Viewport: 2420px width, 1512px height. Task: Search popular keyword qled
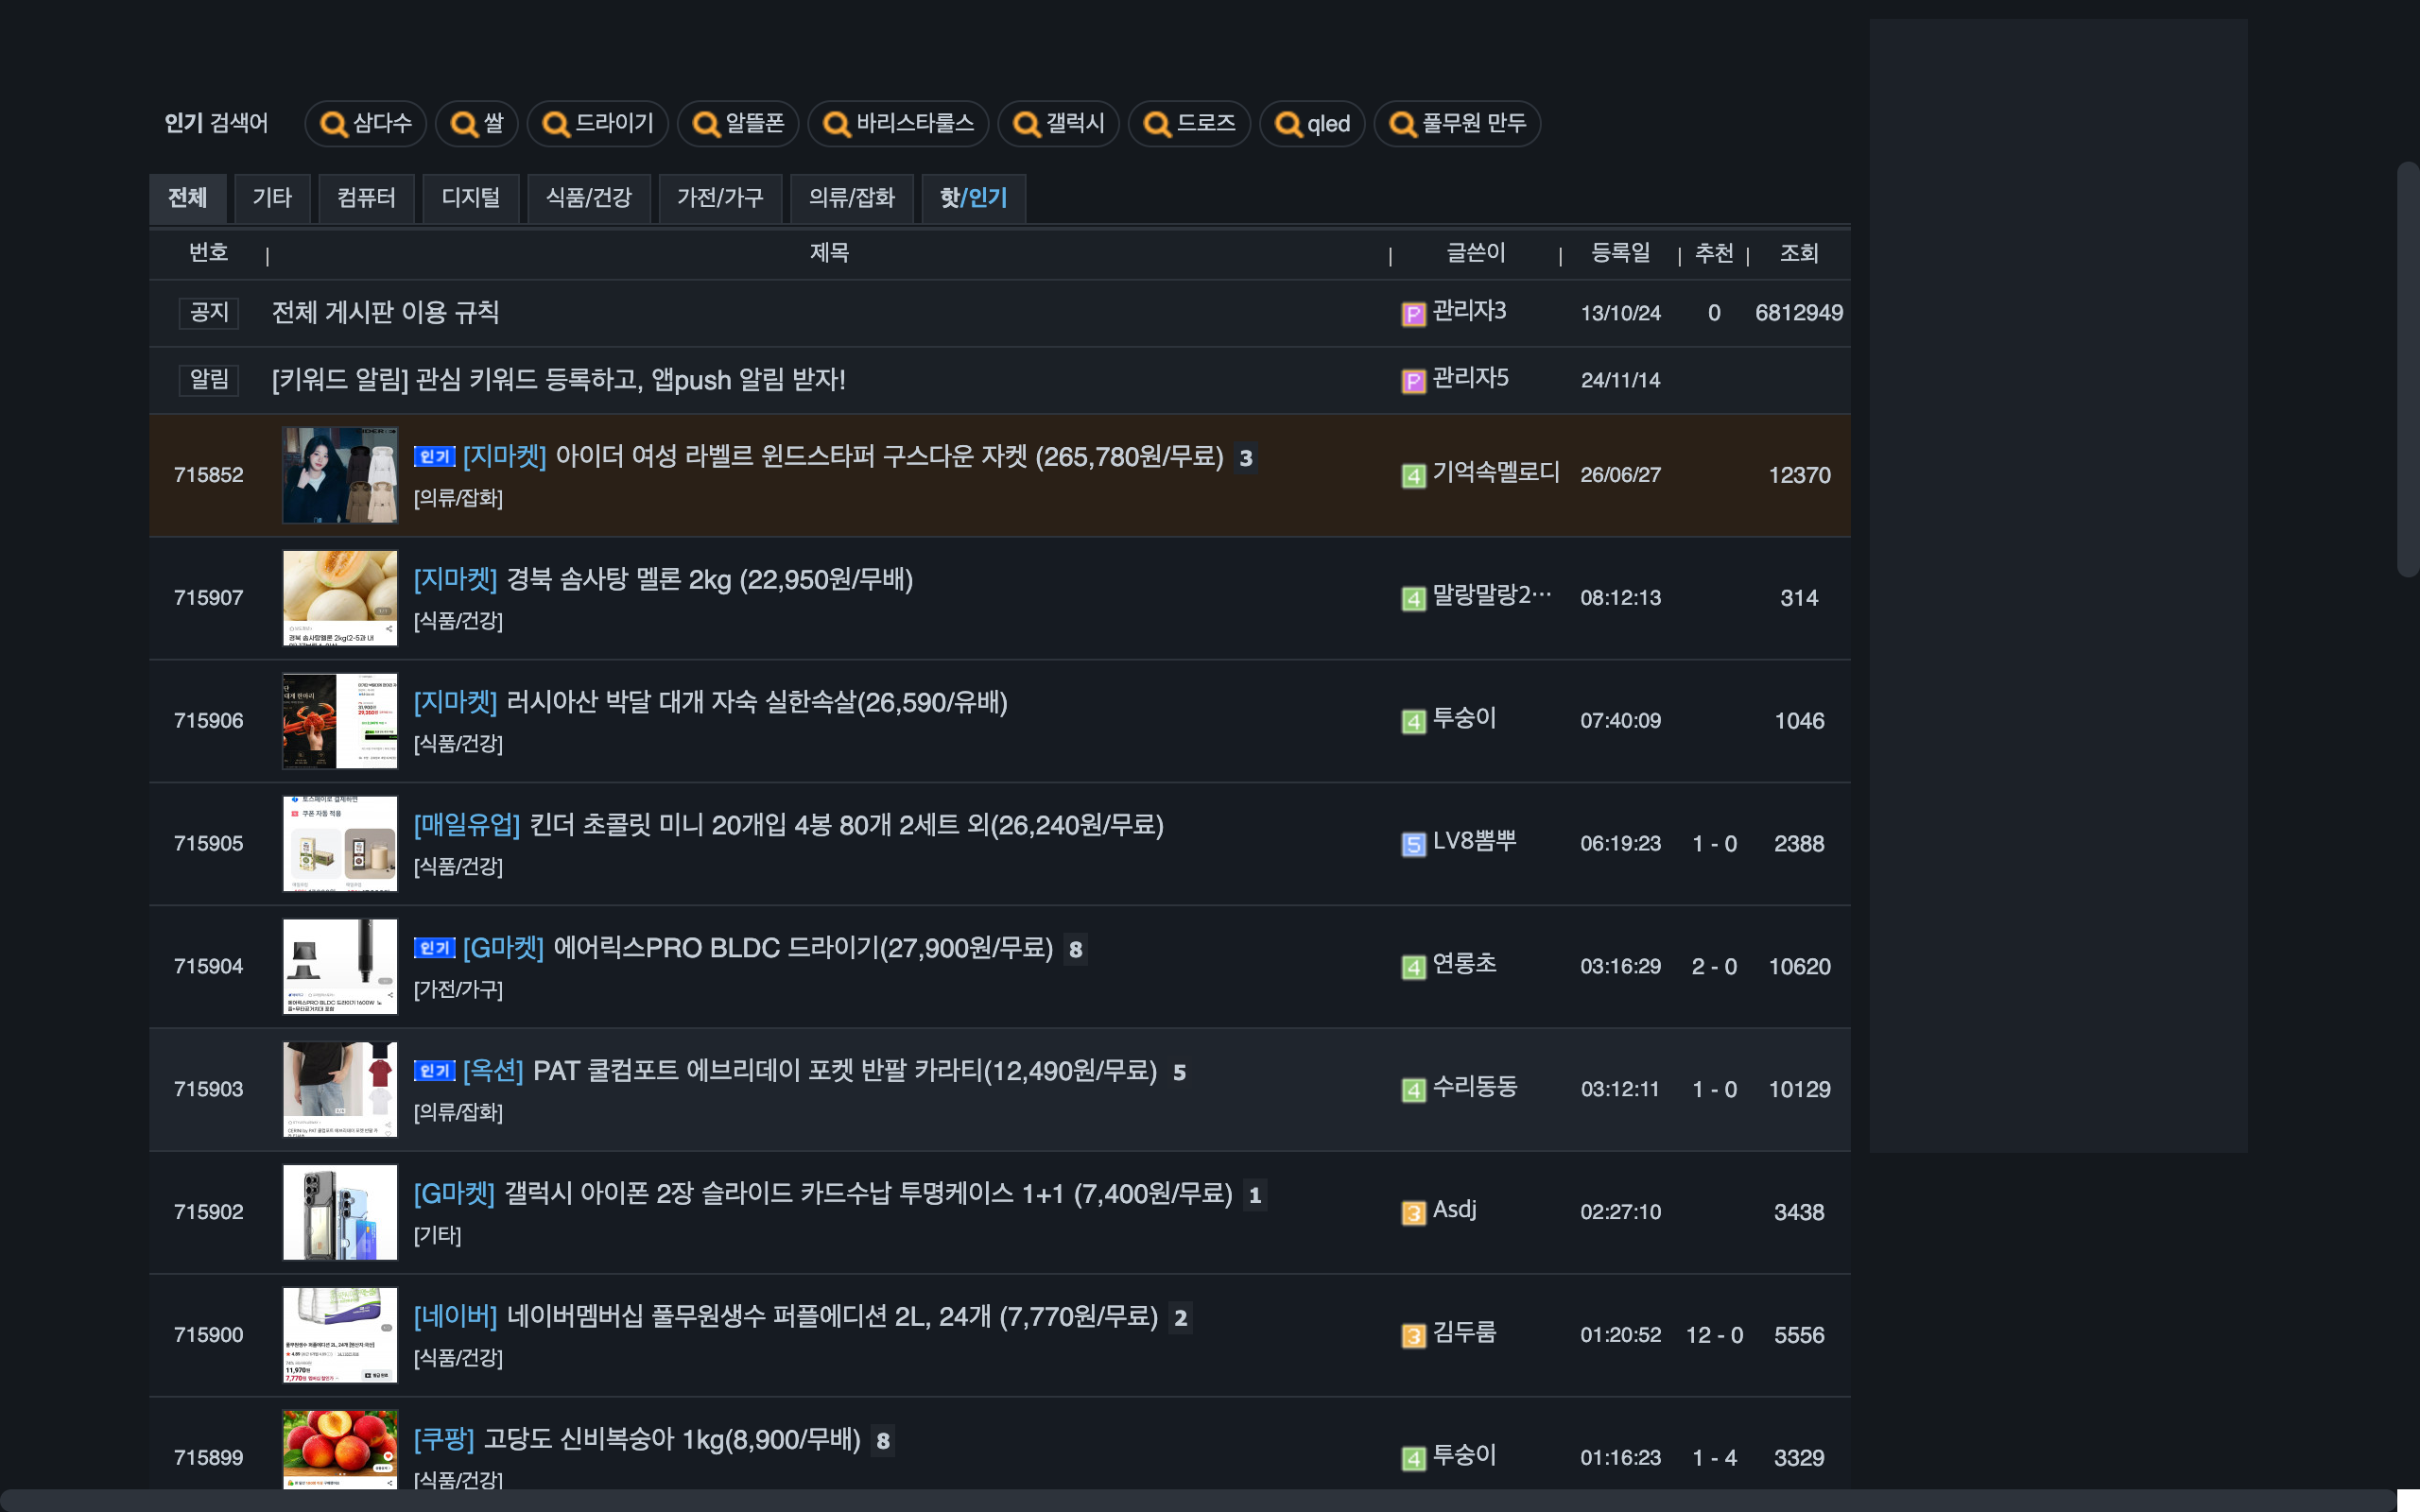[1312, 123]
